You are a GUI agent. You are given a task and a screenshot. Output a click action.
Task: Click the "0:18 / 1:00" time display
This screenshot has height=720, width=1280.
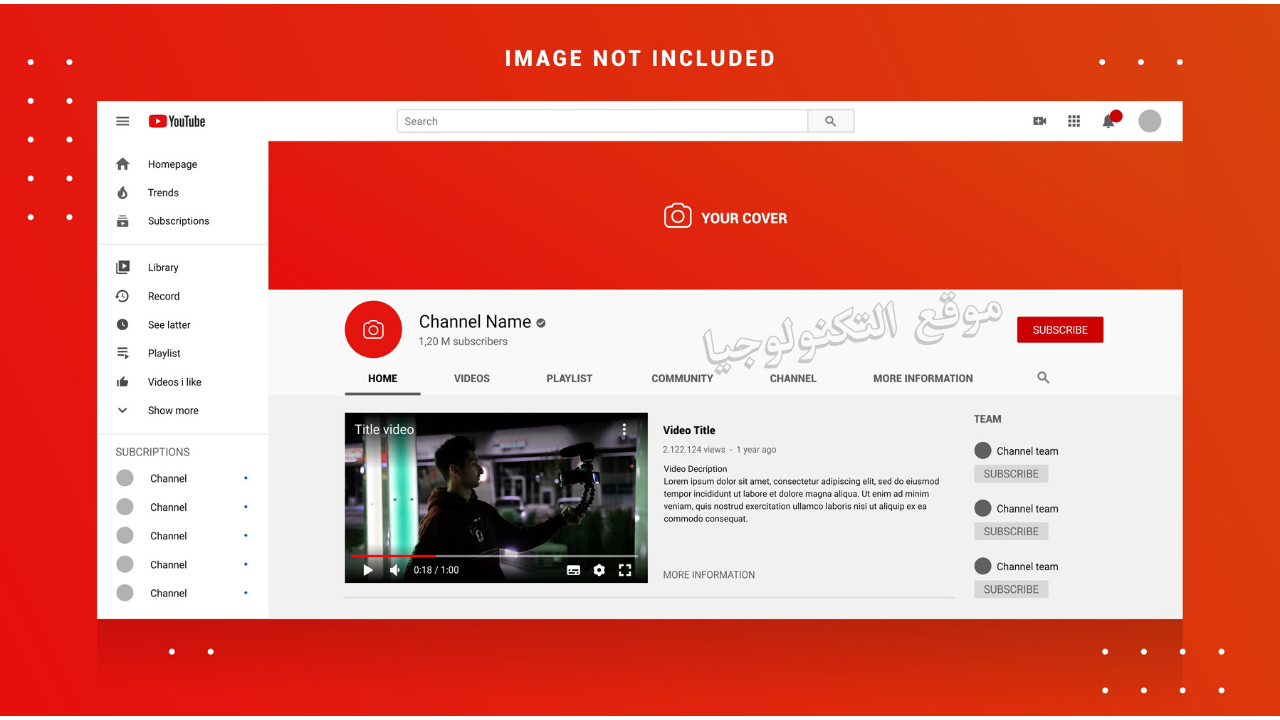436,570
